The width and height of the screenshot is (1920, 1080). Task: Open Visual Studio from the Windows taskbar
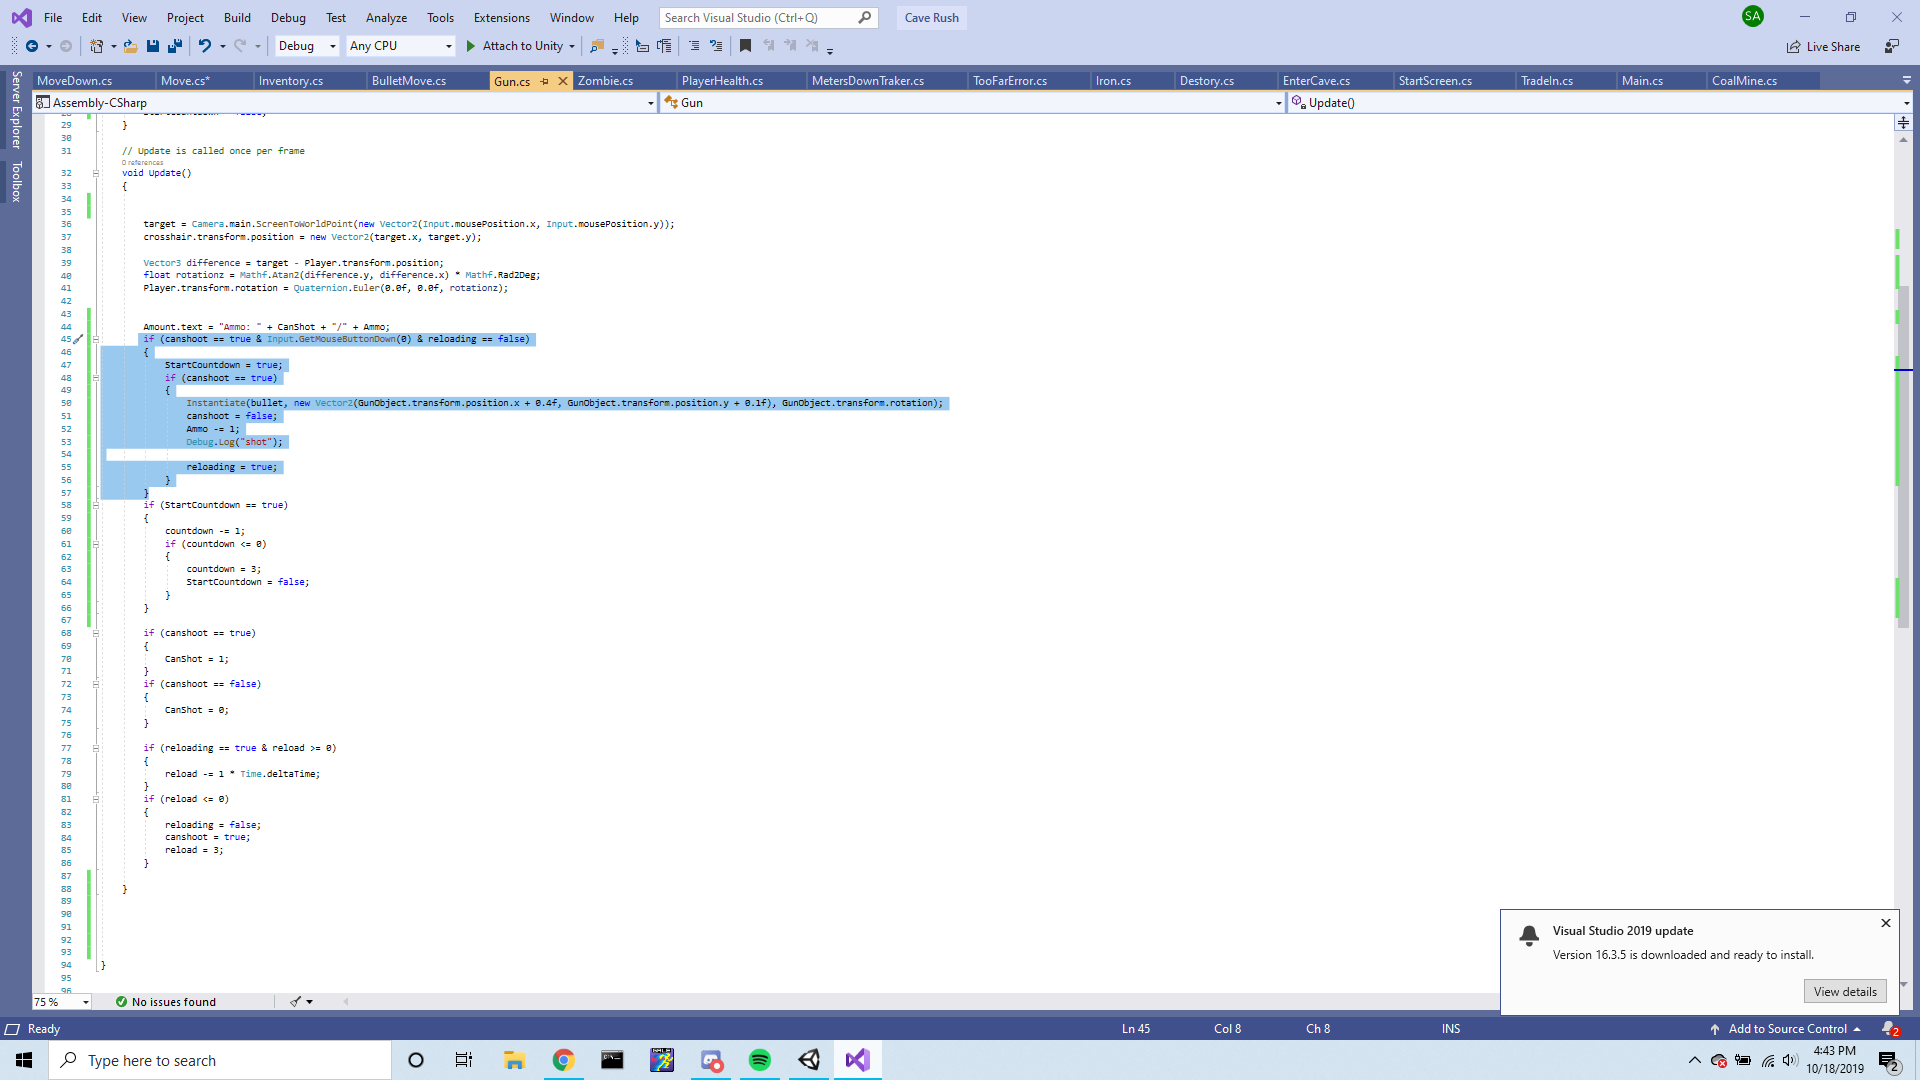click(857, 1060)
